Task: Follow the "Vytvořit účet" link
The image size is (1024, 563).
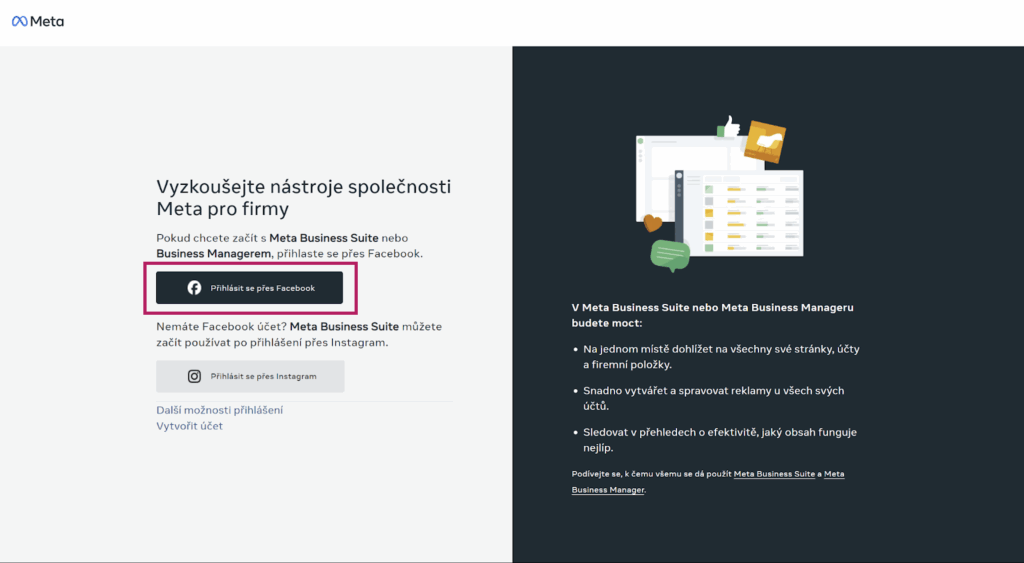Action: 189,426
